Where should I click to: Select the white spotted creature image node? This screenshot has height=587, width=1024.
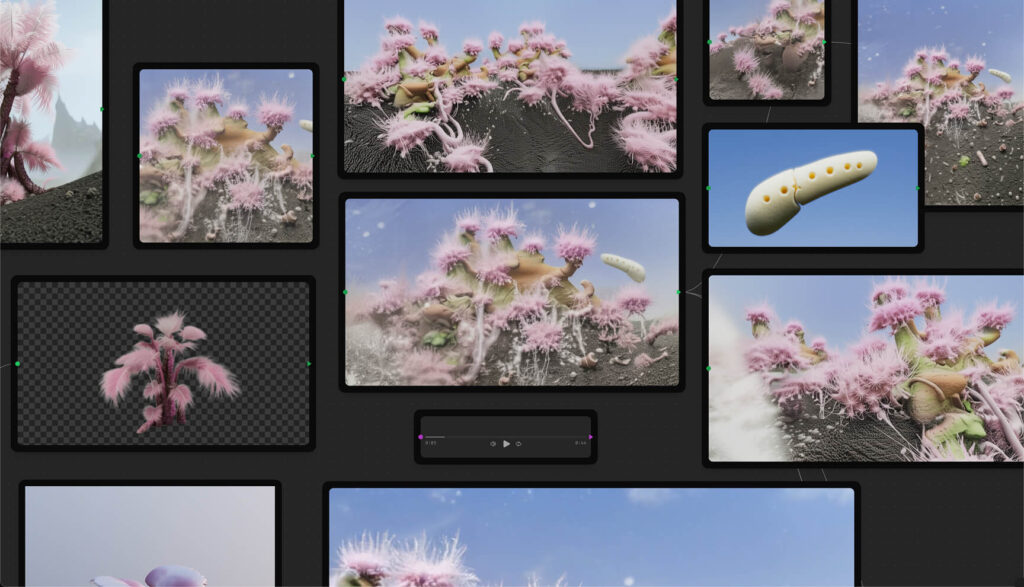[812, 188]
